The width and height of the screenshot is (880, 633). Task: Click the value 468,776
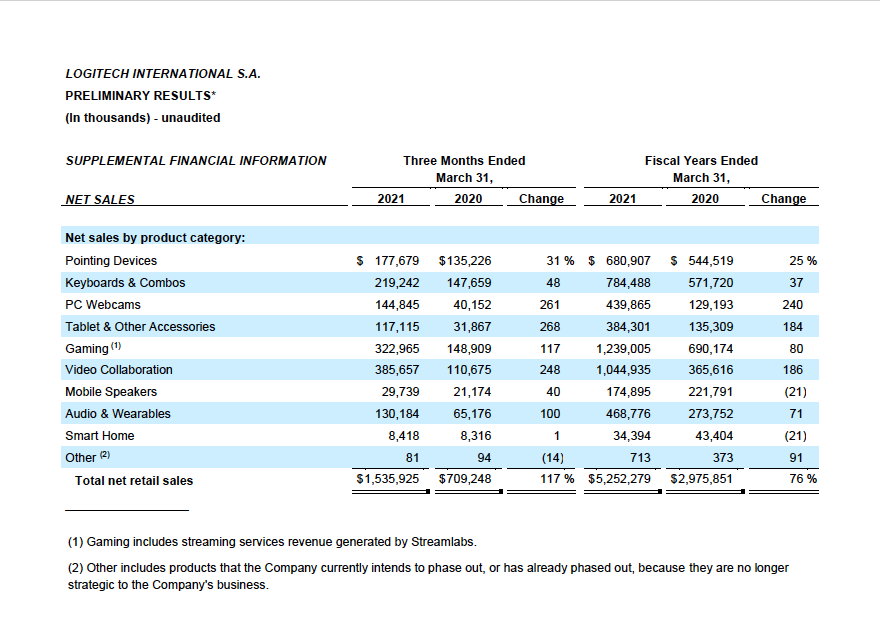click(628, 414)
